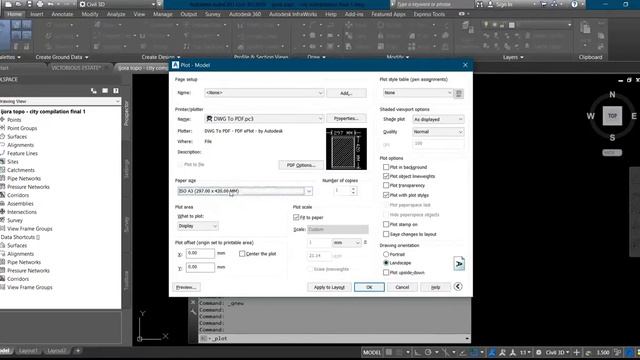
Task: Click the plot offset X input field
Action: pos(200,253)
